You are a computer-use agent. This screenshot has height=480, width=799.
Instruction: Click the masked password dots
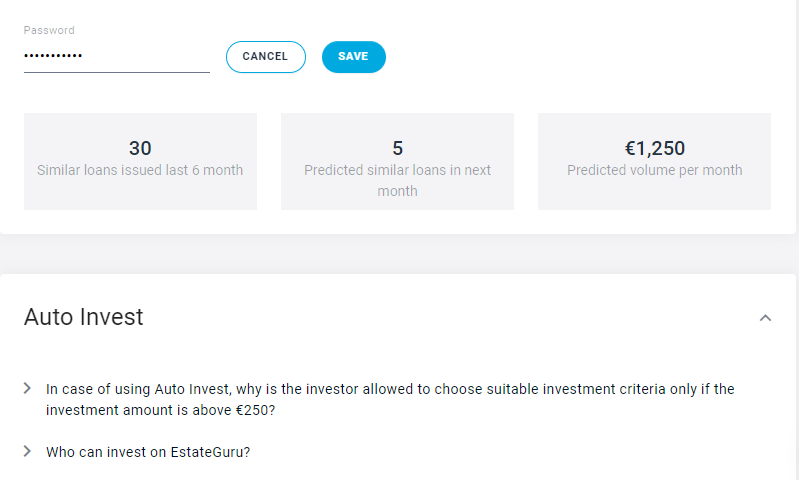(x=53, y=56)
